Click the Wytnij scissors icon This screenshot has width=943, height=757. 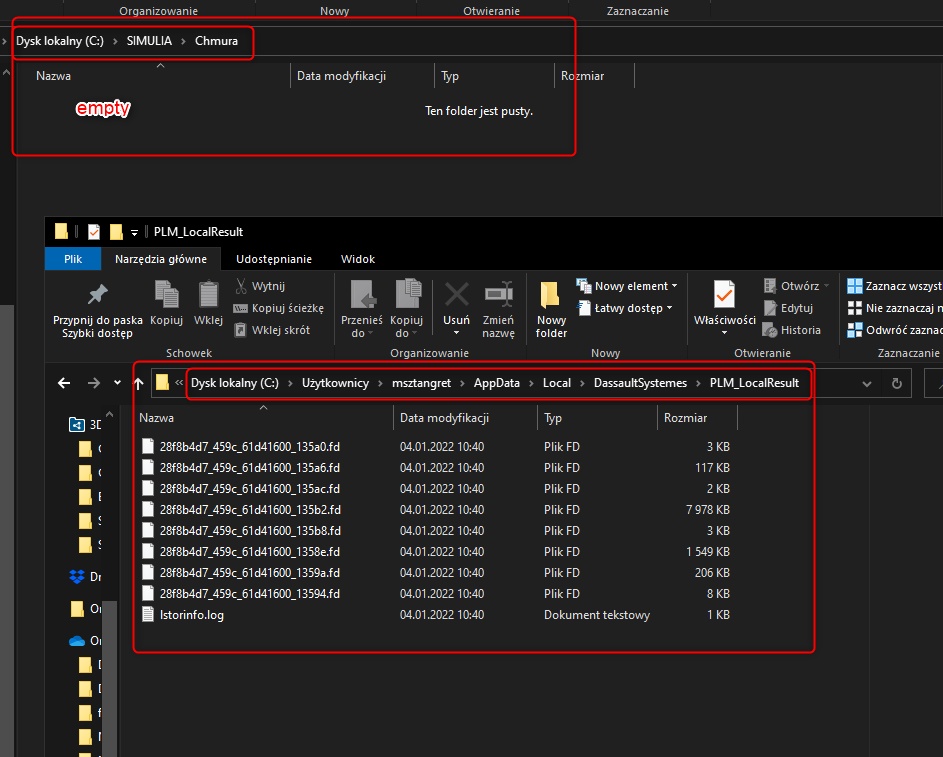click(241, 286)
